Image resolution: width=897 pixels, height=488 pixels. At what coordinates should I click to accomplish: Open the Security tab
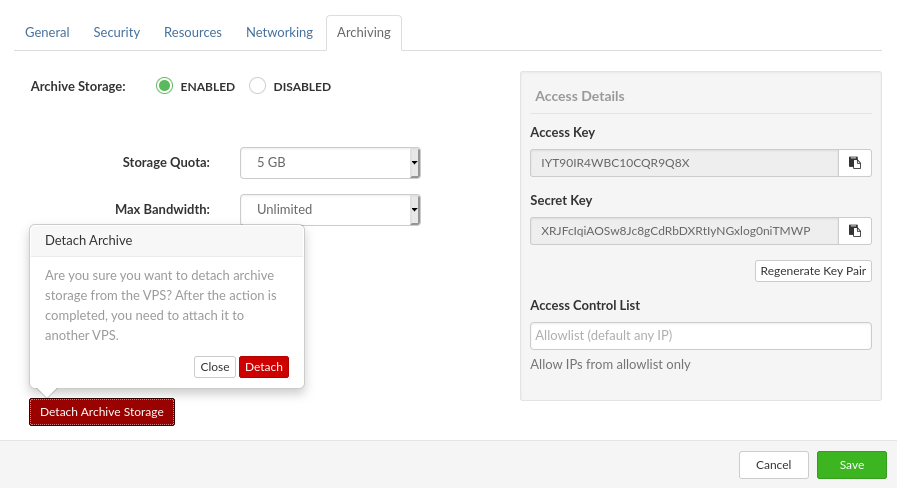(x=117, y=32)
